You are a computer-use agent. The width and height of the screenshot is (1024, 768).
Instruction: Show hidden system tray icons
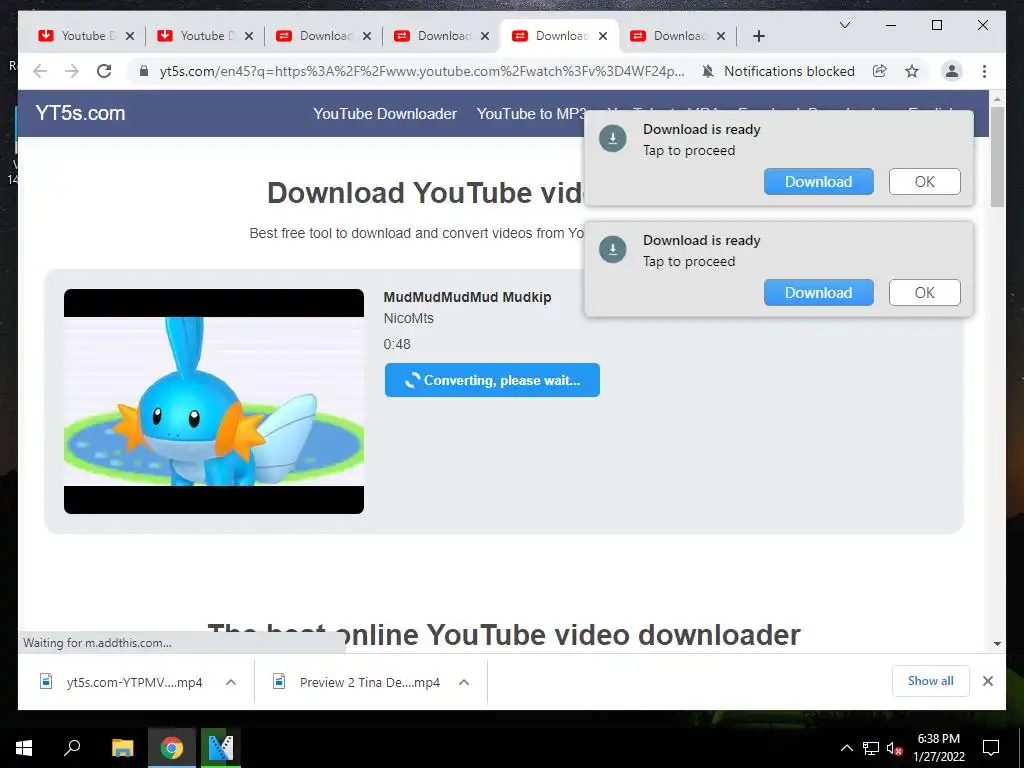coord(846,748)
